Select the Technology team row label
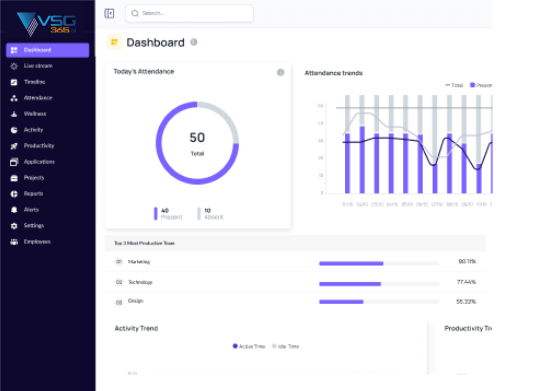The image size is (548, 391). point(140,282)
